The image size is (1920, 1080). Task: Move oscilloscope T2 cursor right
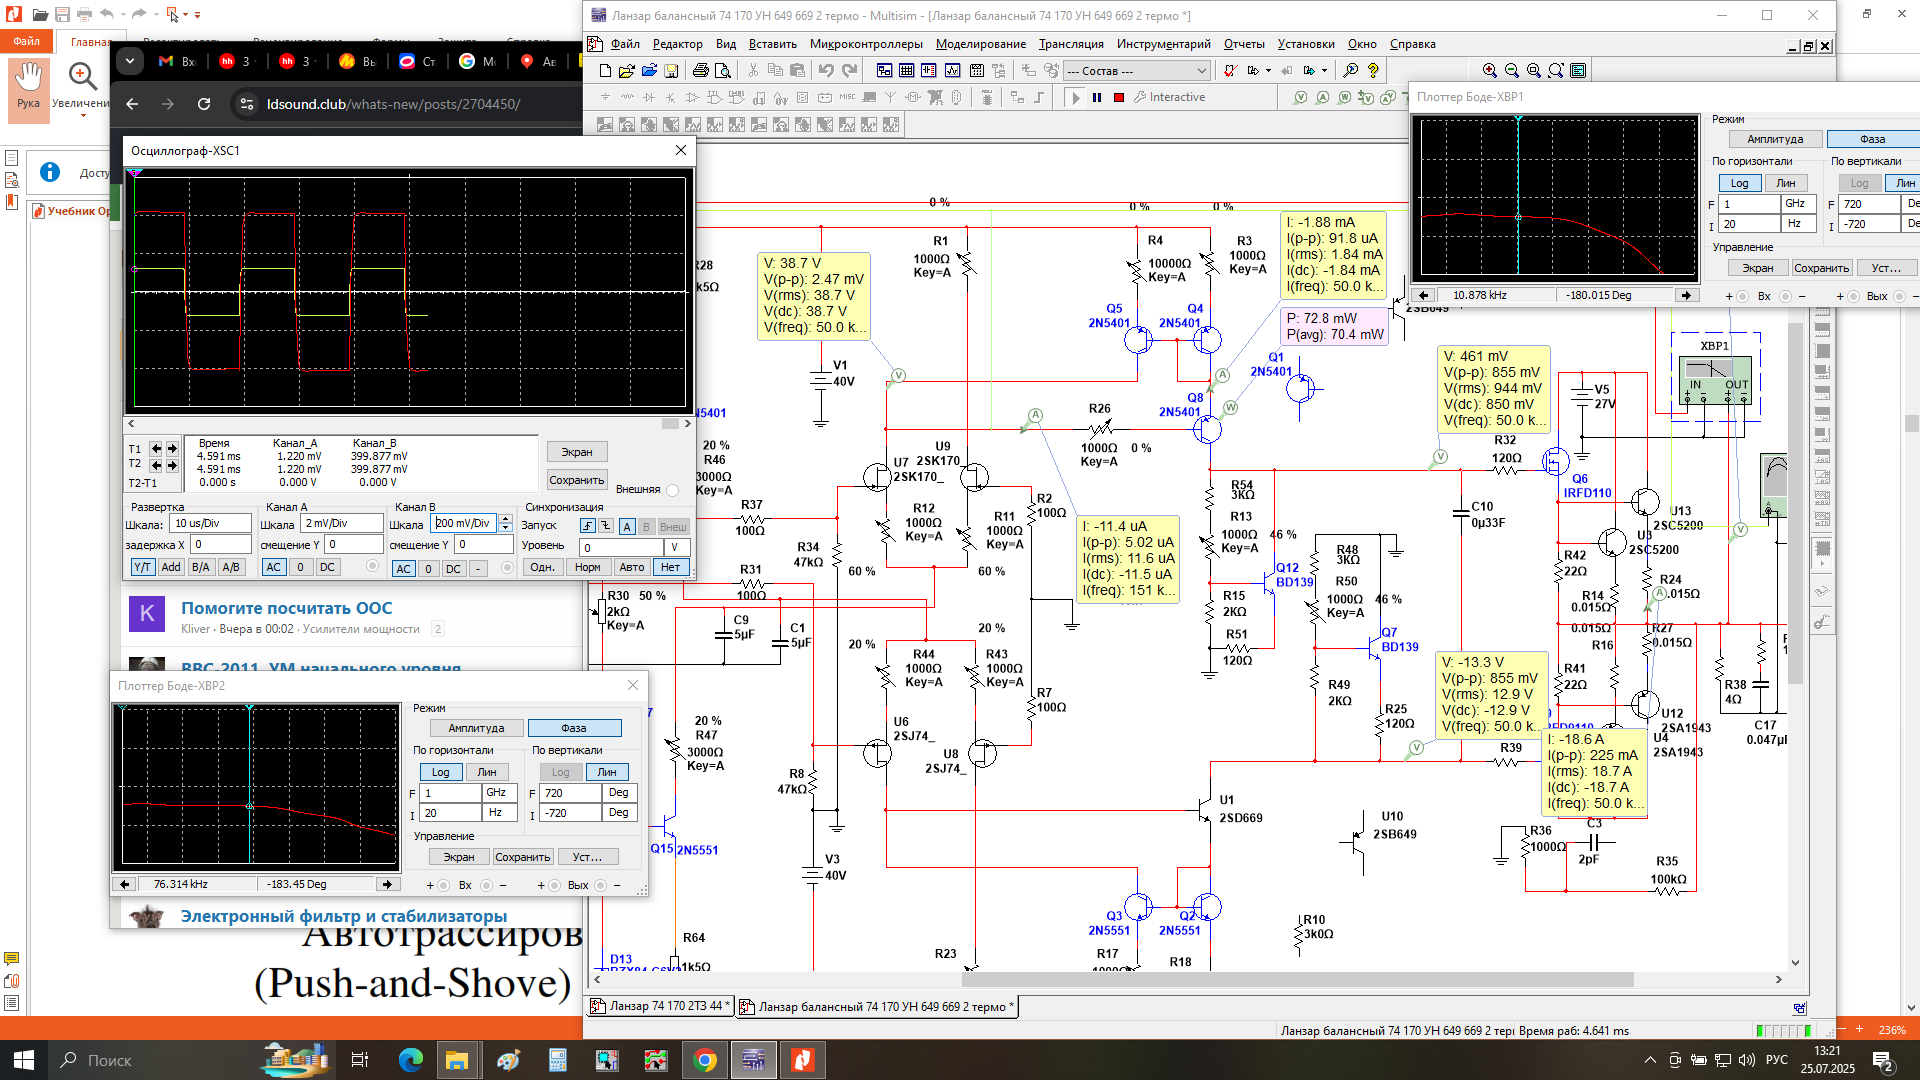tap(172, 465)
